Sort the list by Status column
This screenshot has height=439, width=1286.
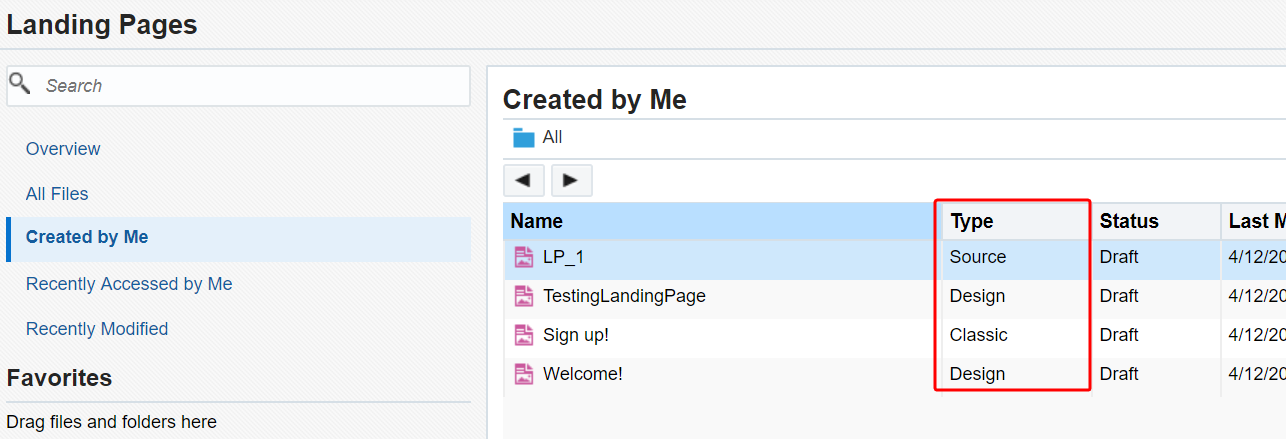tap(1129, 221)
